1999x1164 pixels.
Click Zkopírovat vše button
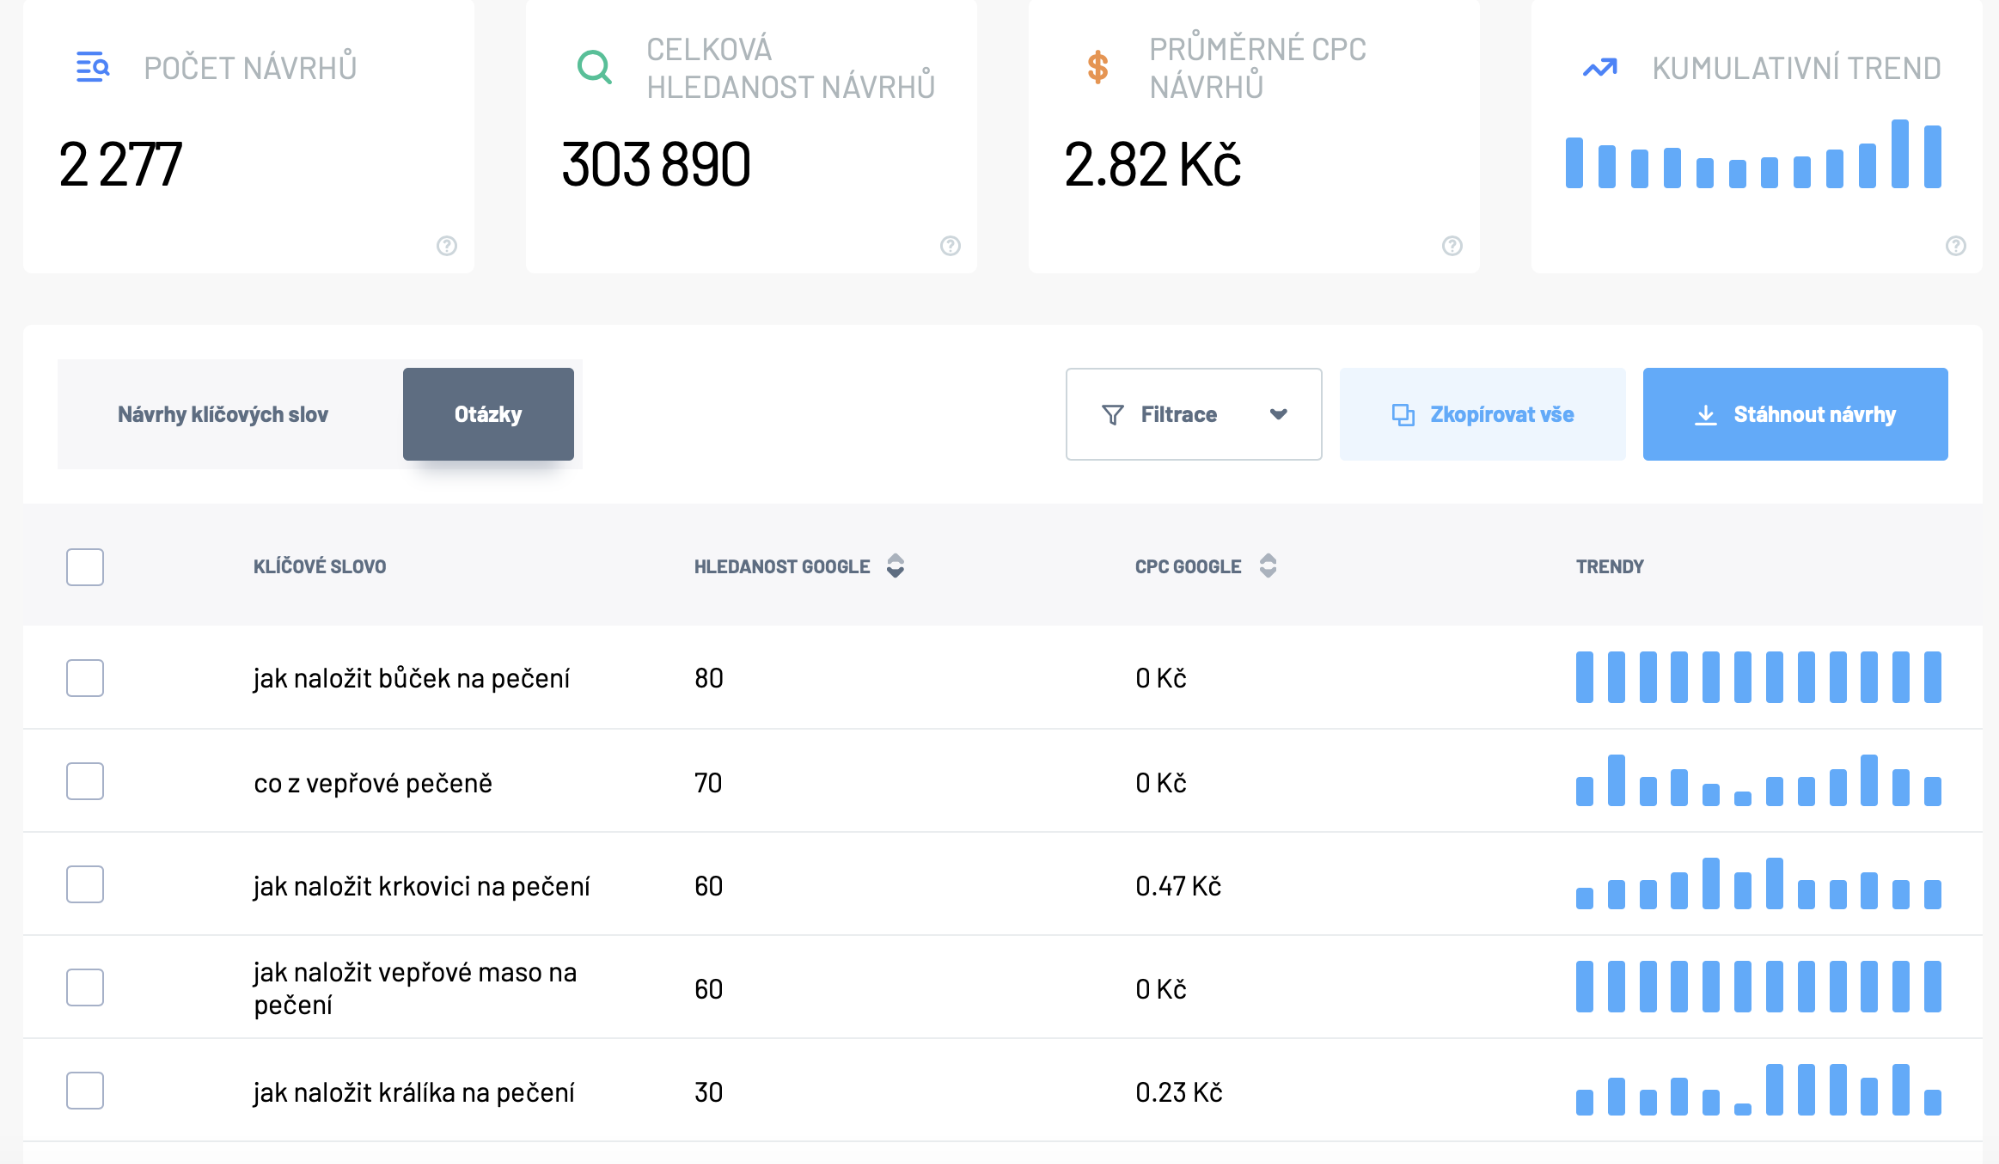(x=1482, y=414)
